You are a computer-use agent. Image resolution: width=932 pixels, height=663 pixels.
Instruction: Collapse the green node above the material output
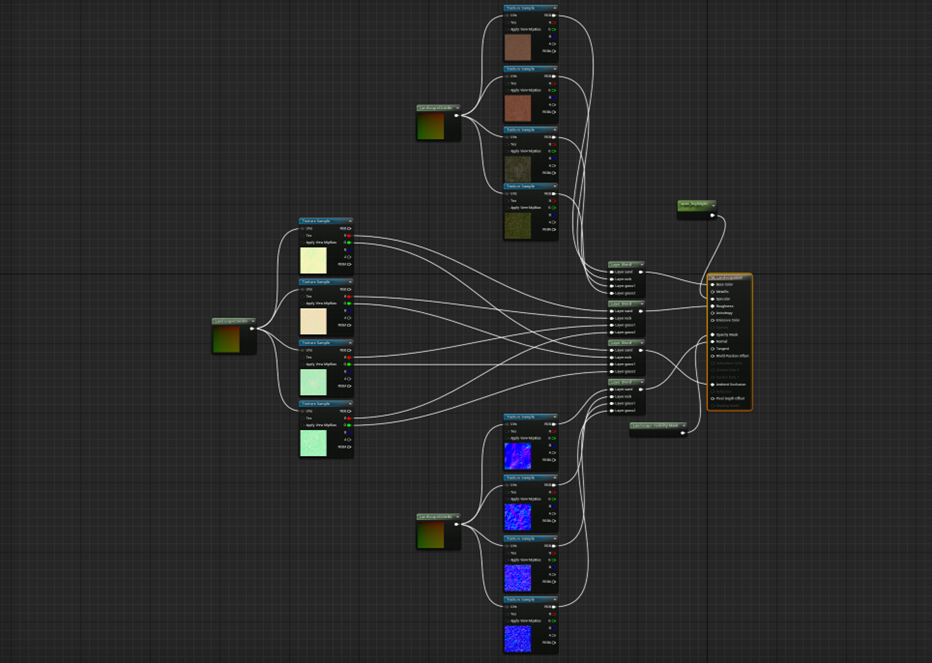tap(711, 203)
